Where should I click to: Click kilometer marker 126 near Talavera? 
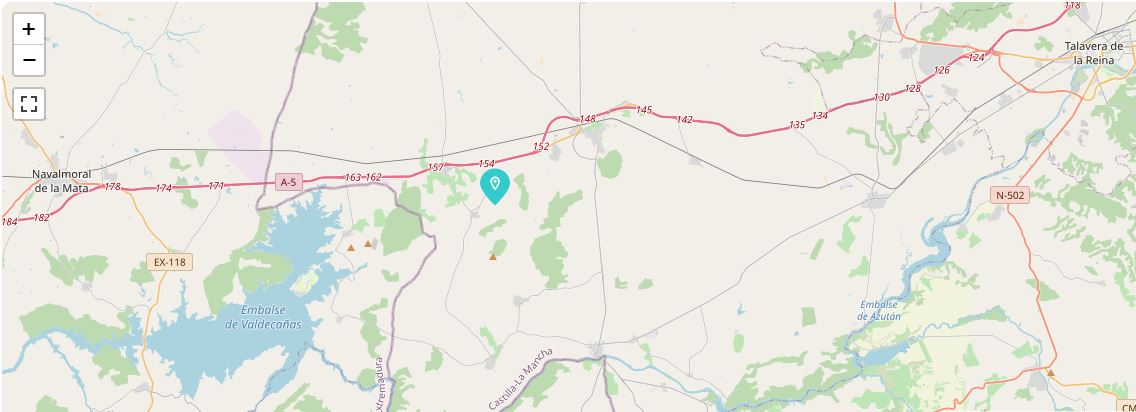click(941, 71)
